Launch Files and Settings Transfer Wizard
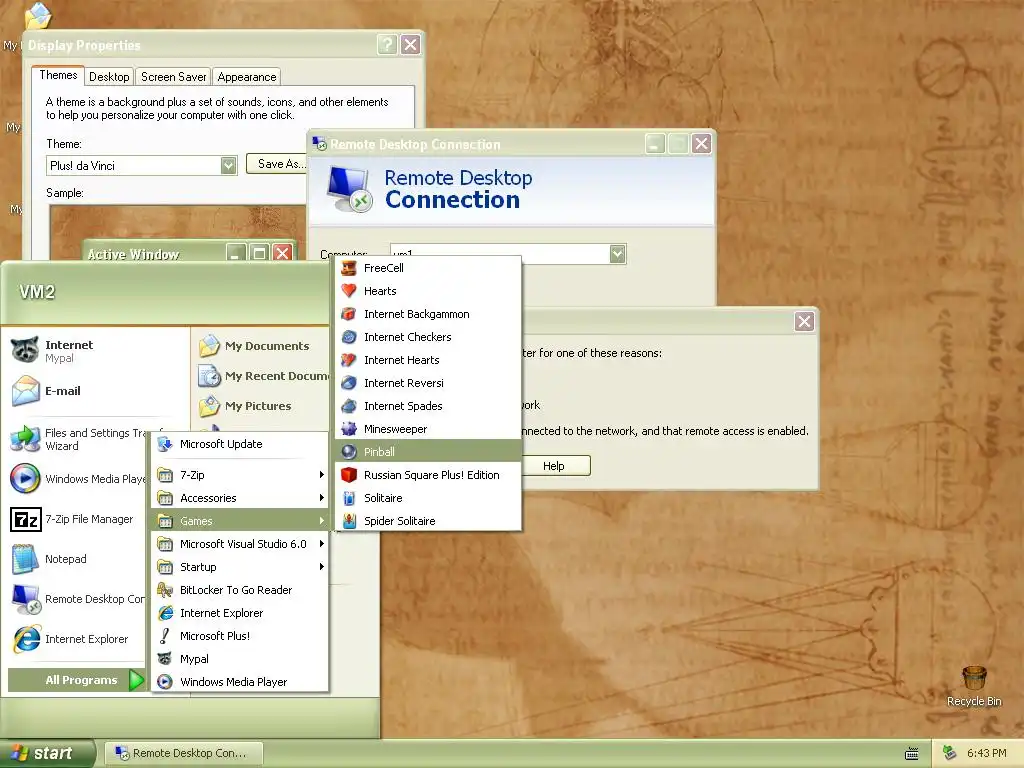Image resolution: width=1024 pixels, height=768 pixels. pyautogui.click(x=75, y=439)
